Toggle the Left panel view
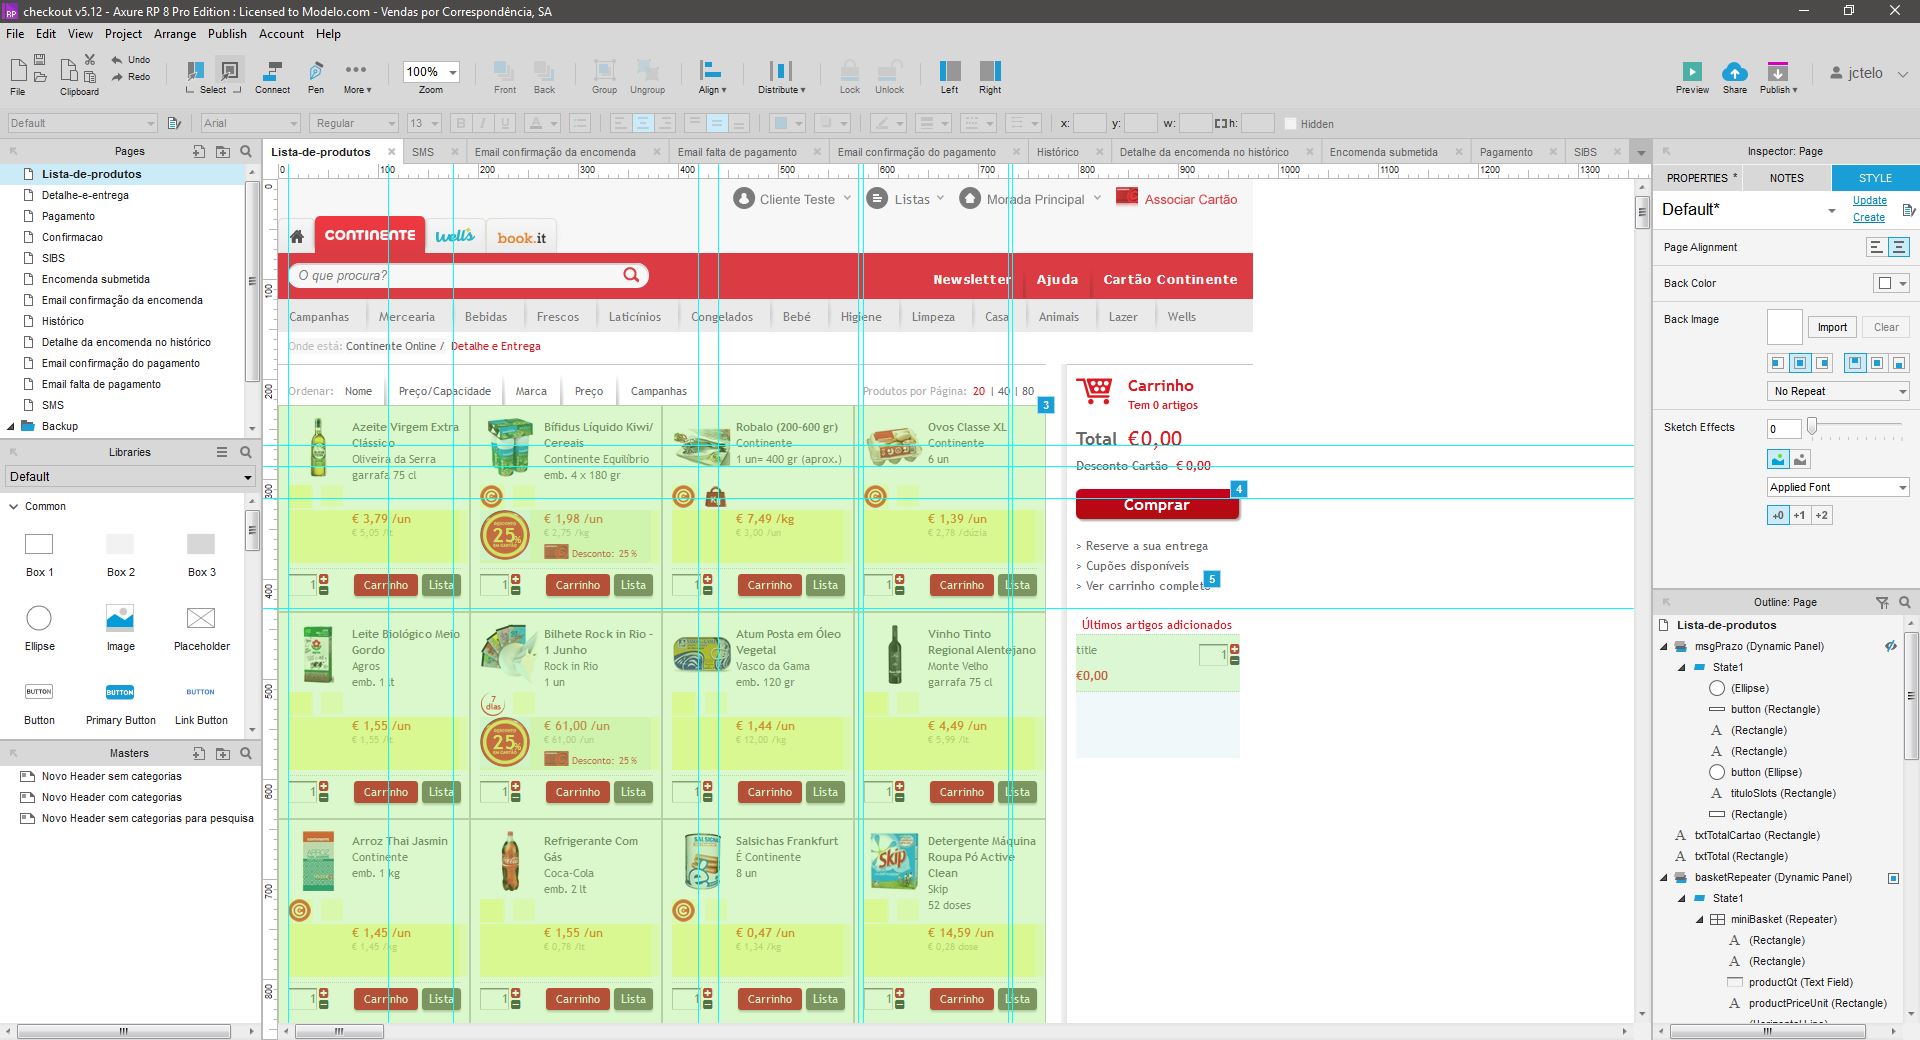Viewport: 1920px width, 1040px height. [x=949, y=77]
